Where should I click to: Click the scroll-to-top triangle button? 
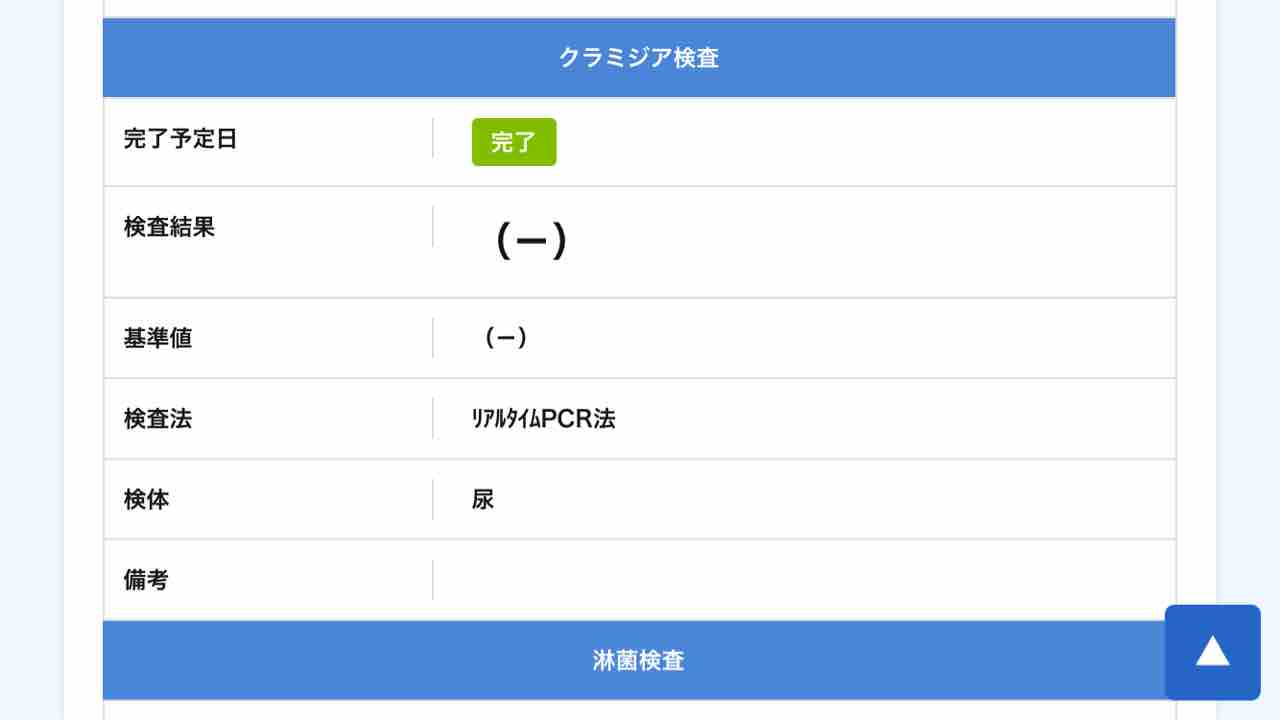click(1212, 652)
